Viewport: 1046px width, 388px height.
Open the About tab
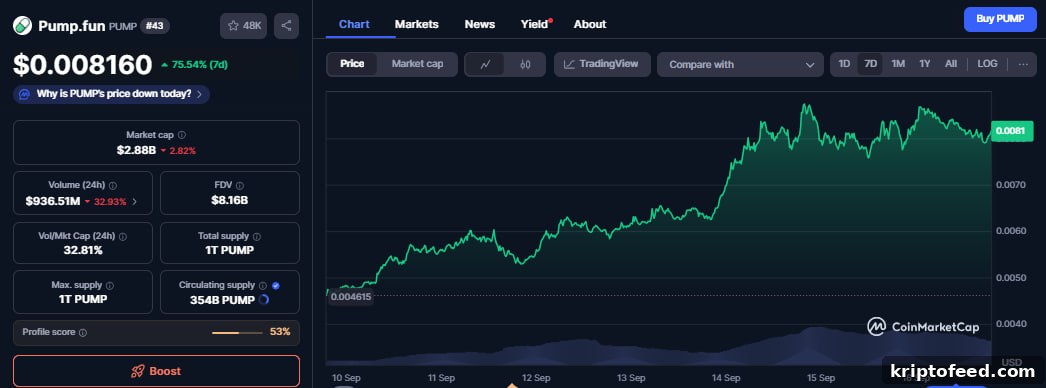(x=590, y=24)
